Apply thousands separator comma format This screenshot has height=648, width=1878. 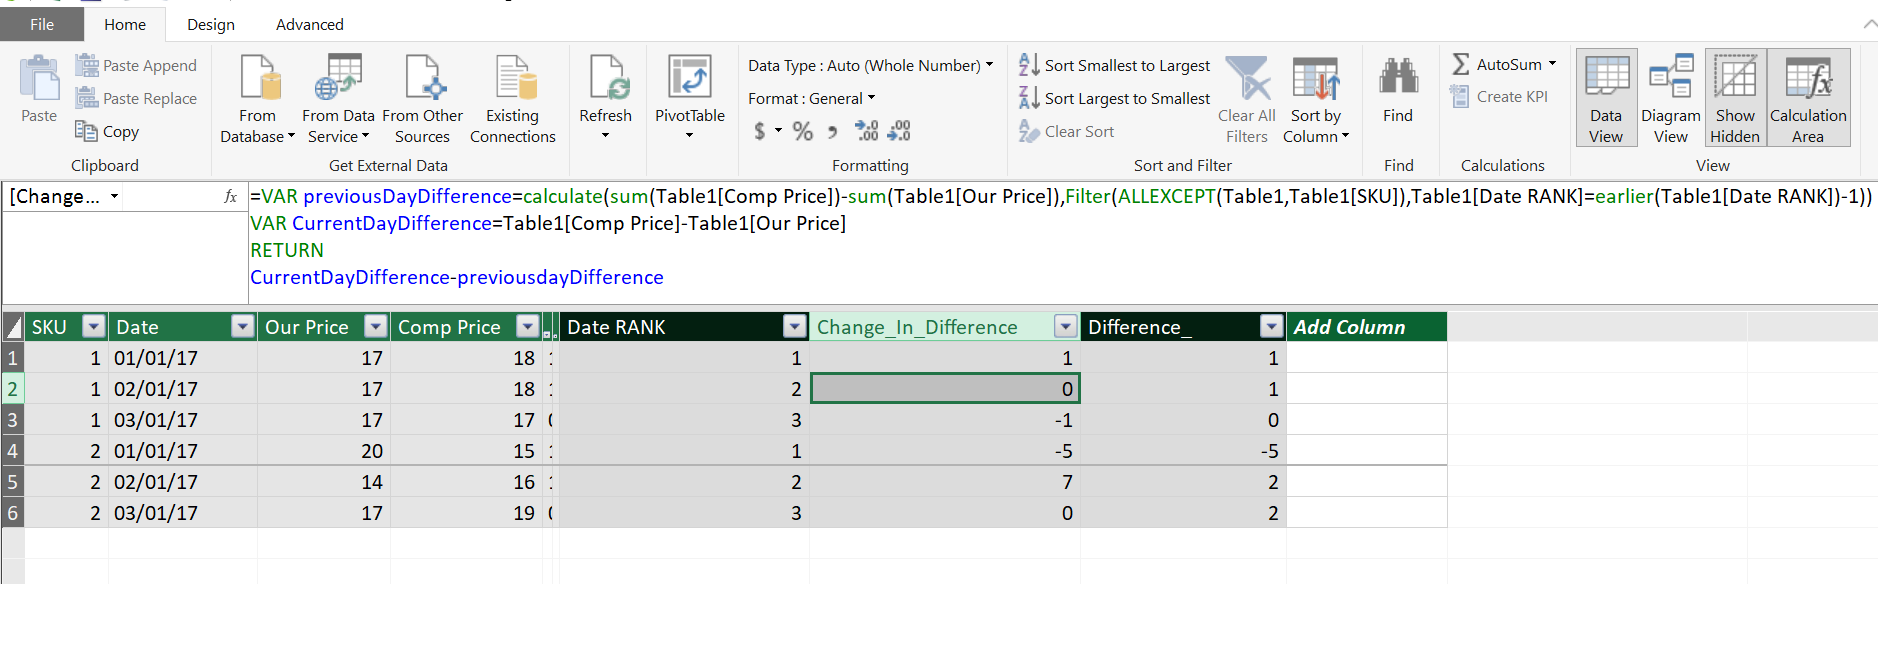click(x=832, y=131)
